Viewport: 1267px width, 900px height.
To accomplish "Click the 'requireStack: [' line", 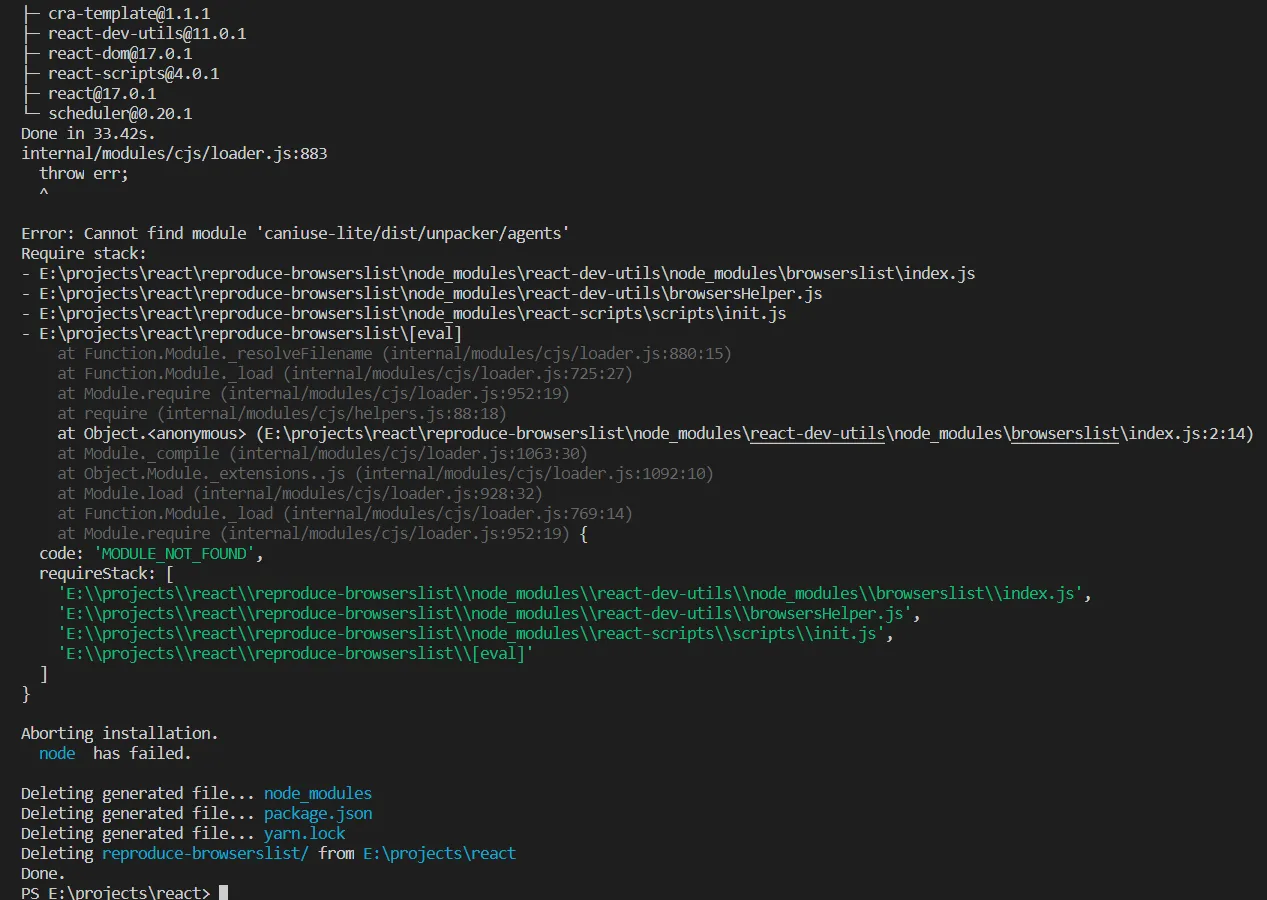I will click(x=106, y=573).
